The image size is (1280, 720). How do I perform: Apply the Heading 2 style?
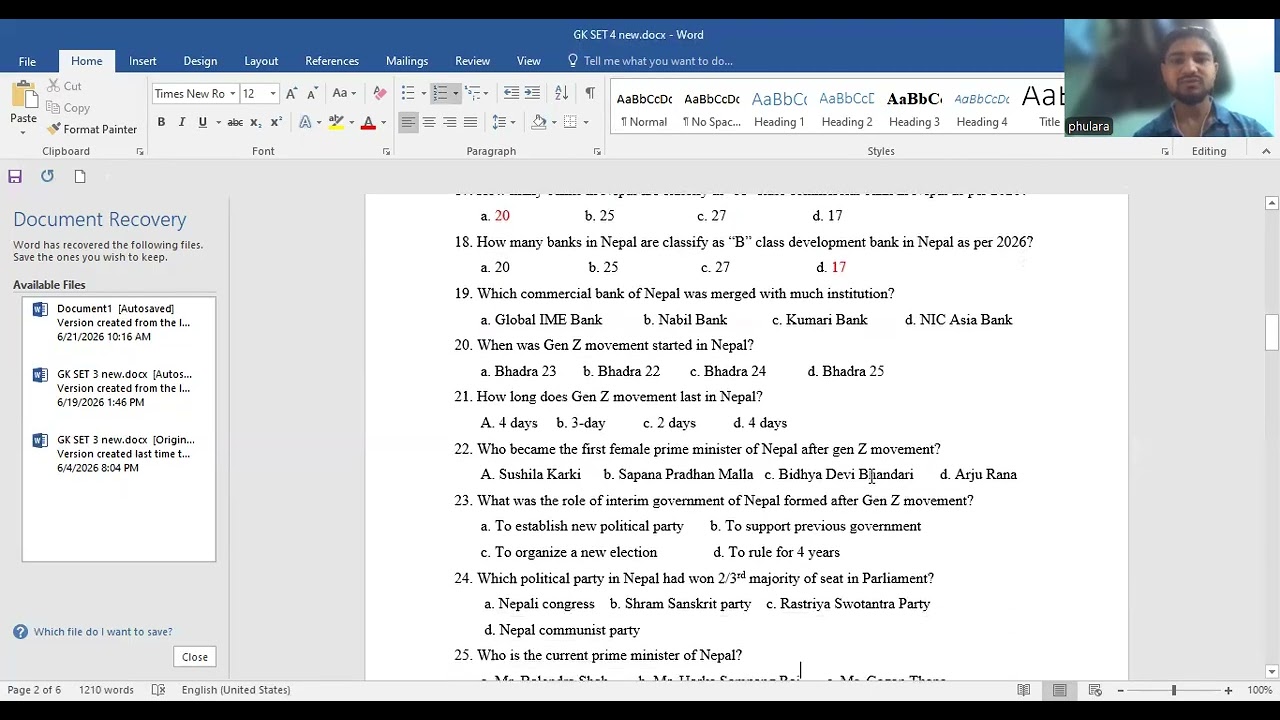point(847,108)
